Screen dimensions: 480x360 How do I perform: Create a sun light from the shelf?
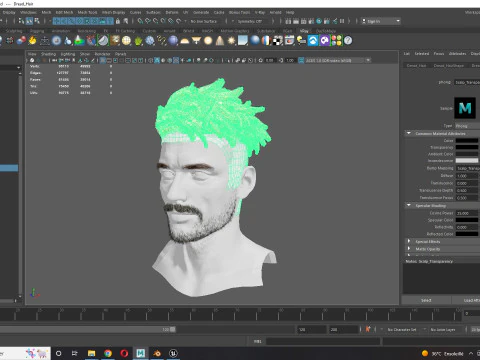point(231,41)
